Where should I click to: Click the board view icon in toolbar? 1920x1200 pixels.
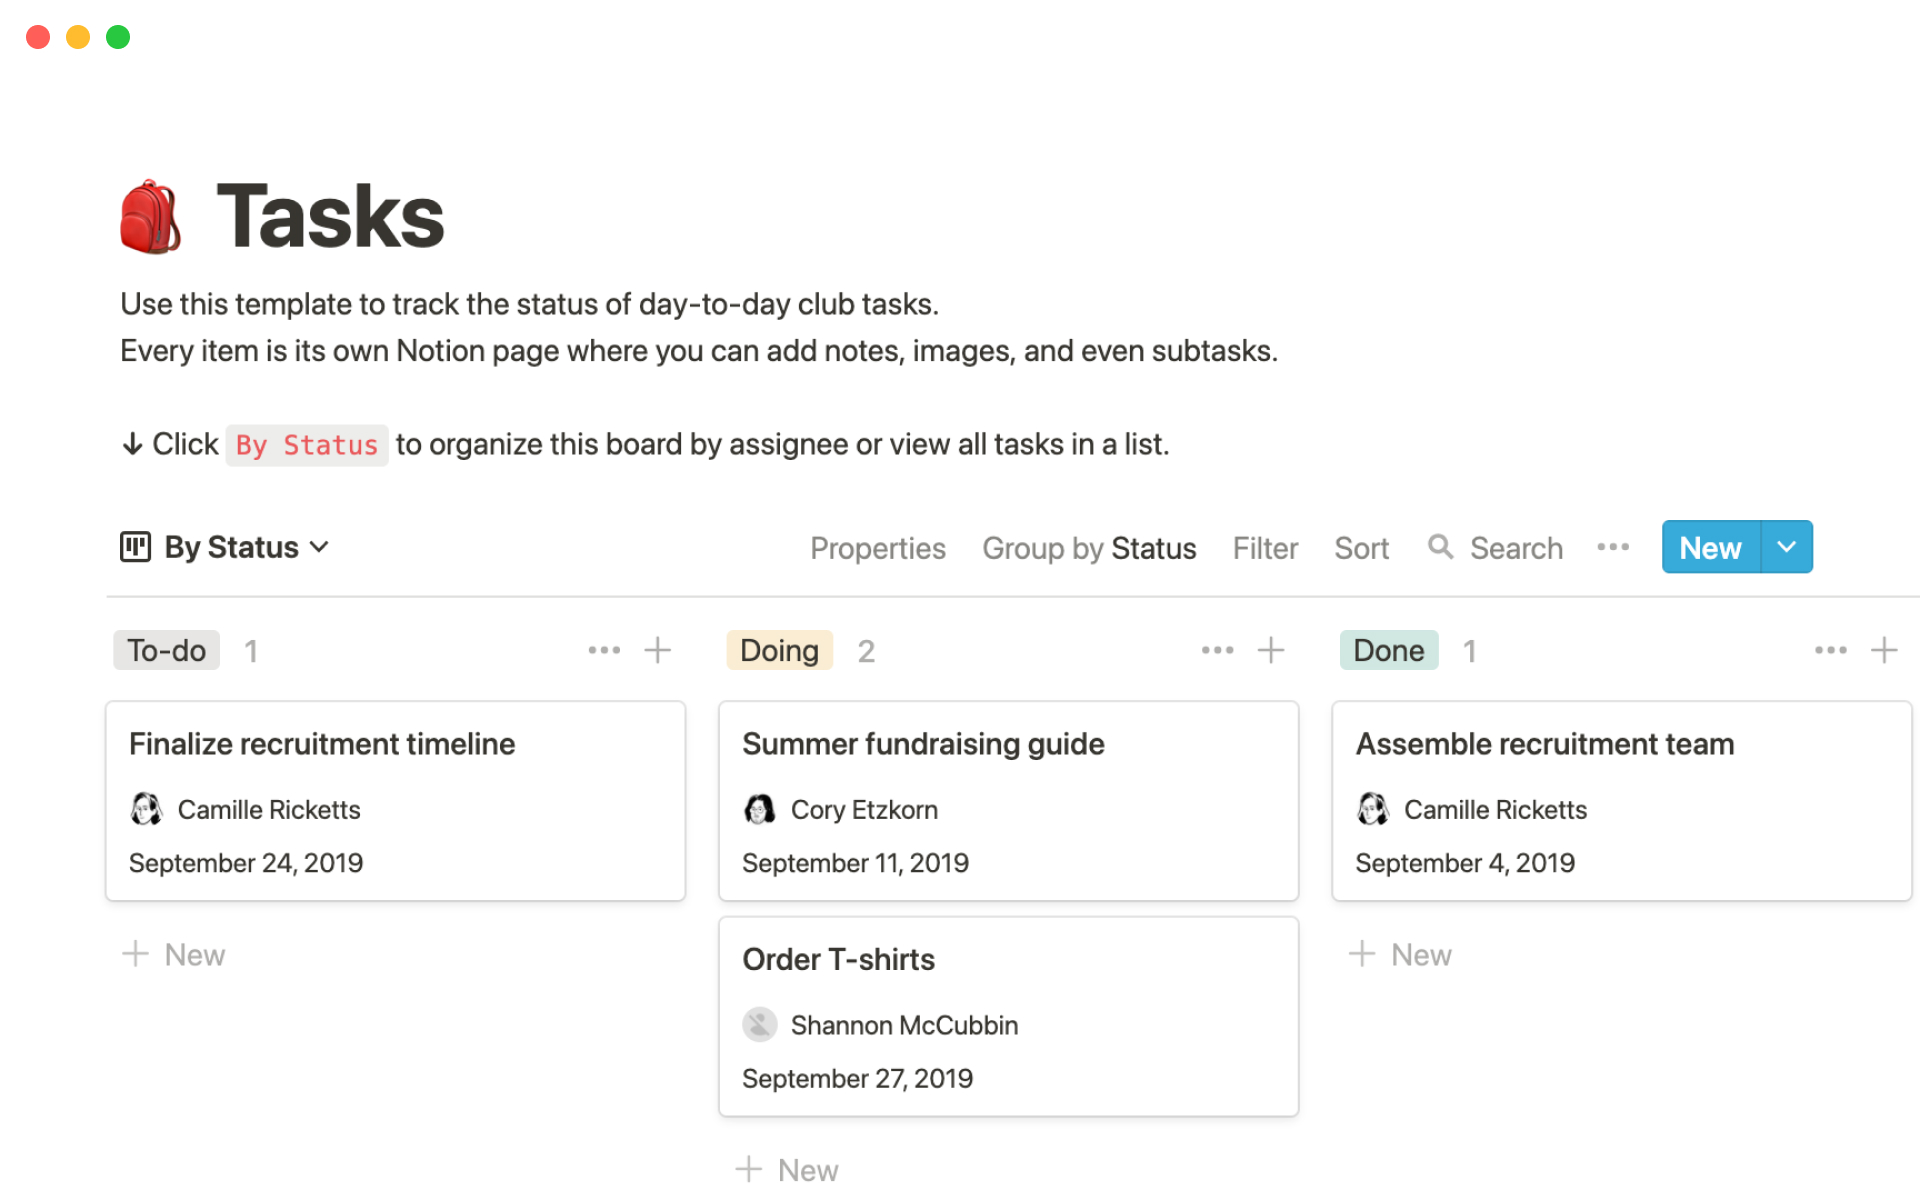click(x=134, y=546)
